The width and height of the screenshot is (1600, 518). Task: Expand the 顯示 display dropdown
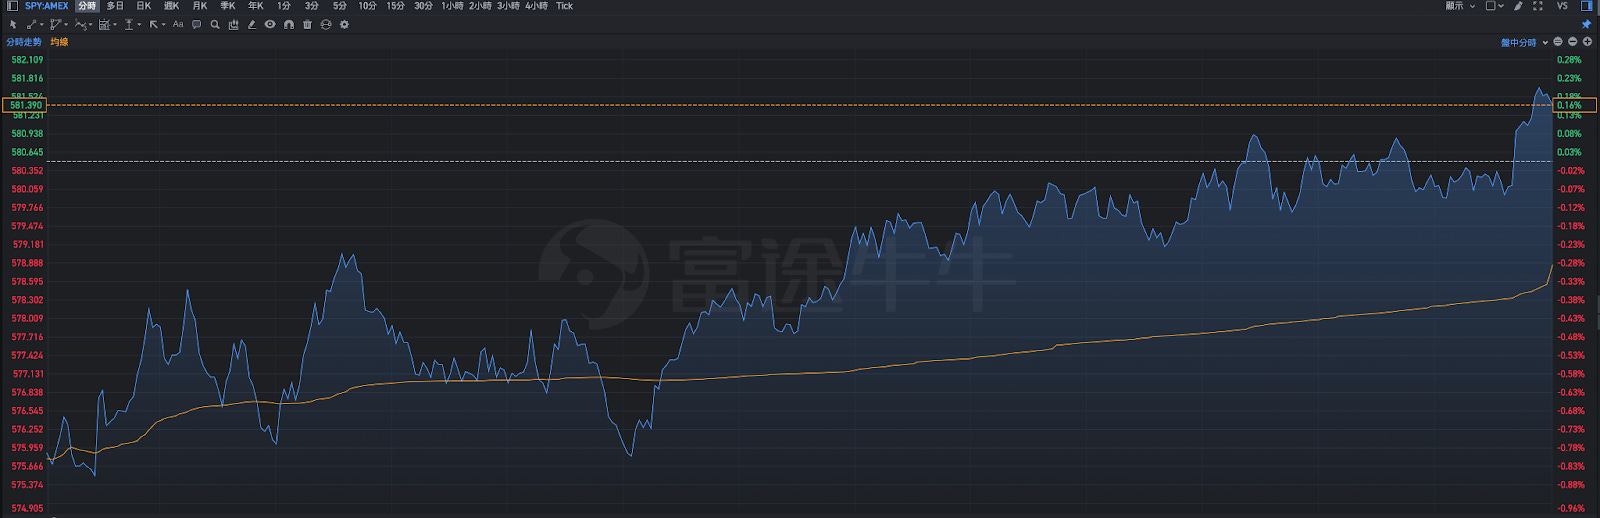point(1460,6)
